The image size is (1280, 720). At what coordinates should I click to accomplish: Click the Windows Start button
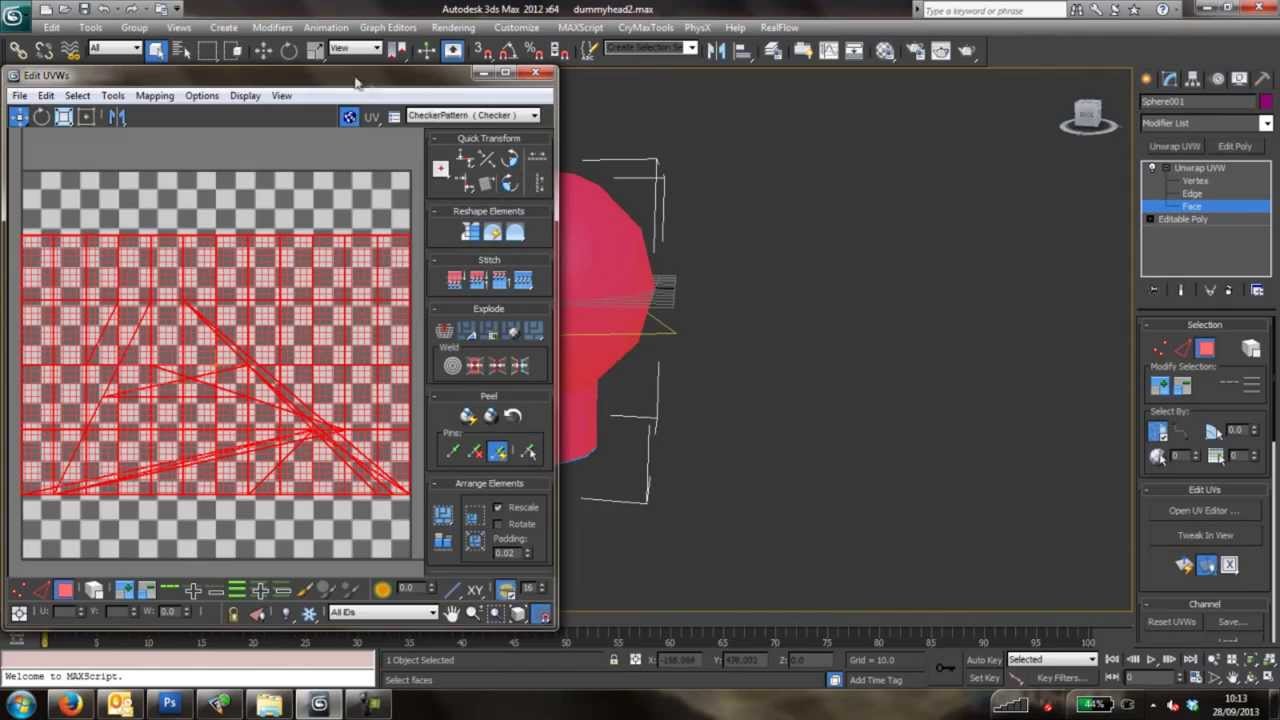21,705
